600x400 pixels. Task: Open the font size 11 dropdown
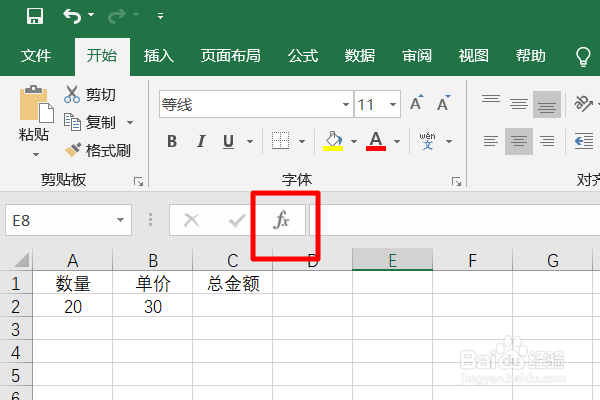[393, 104]
